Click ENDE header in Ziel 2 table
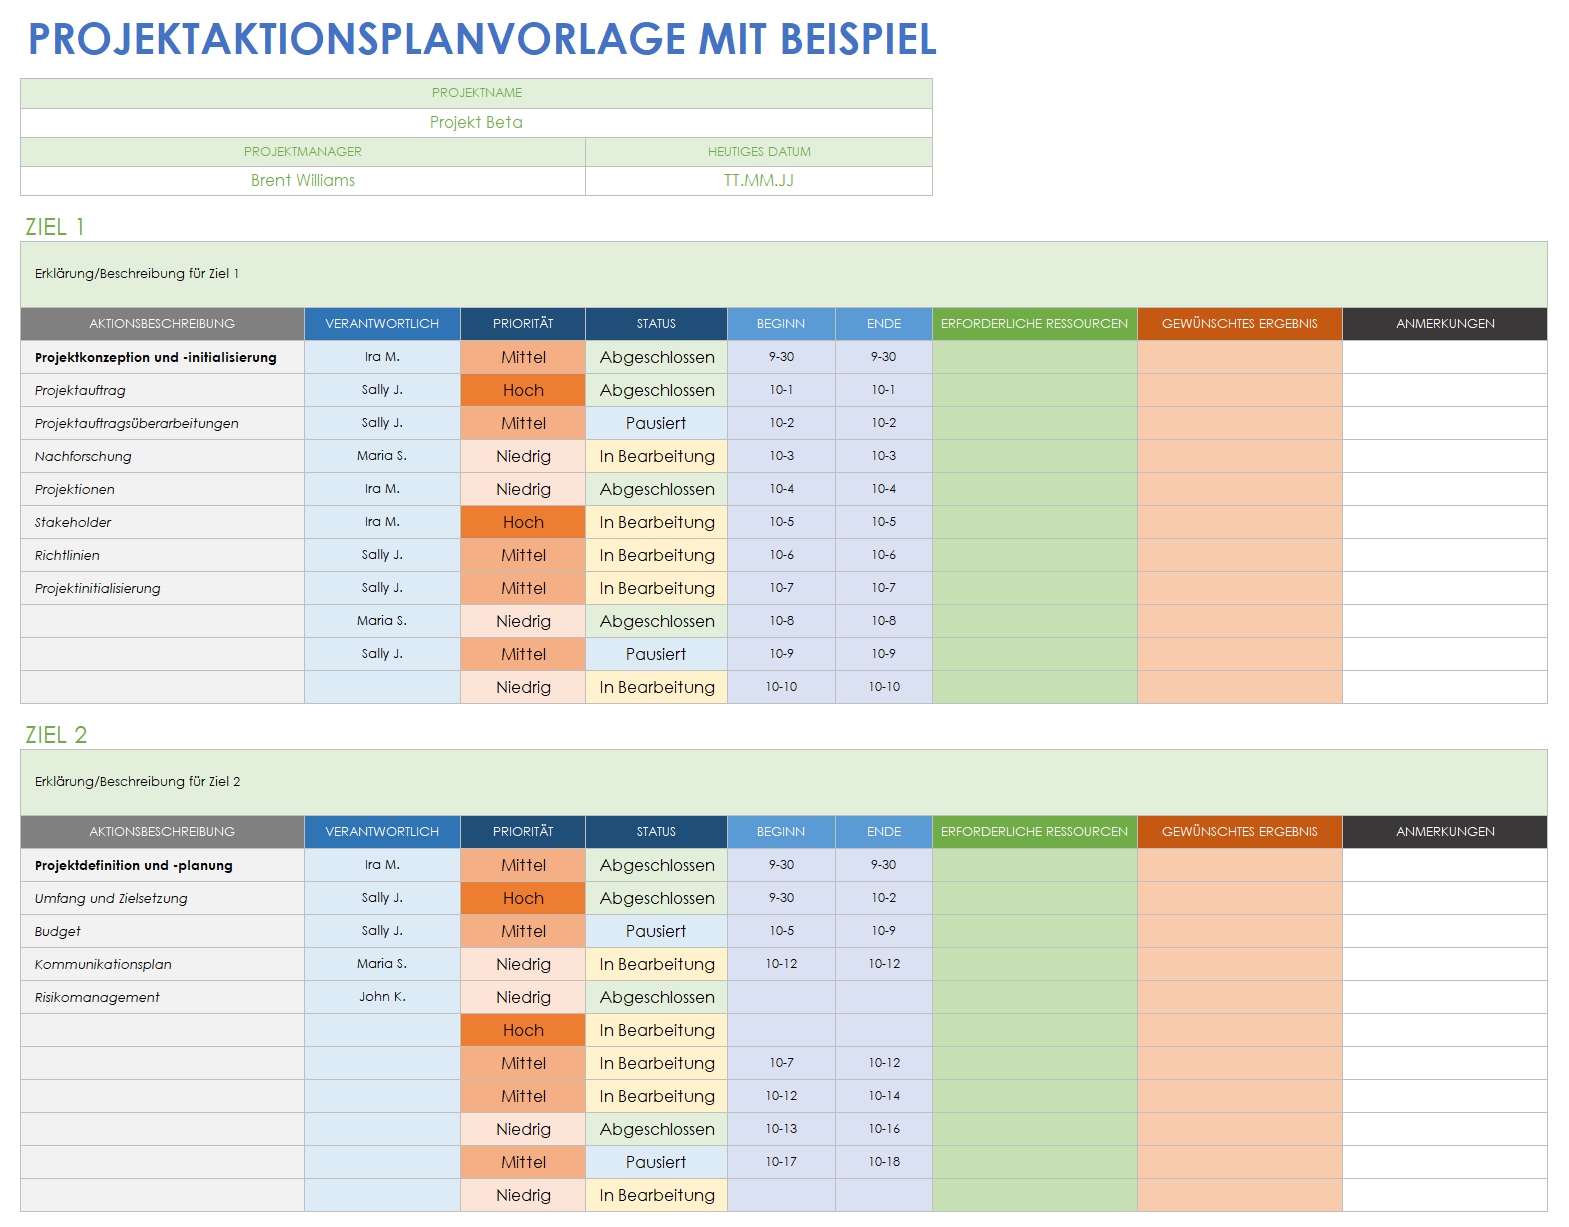1569x1227 pixels. tap(884, 832)
